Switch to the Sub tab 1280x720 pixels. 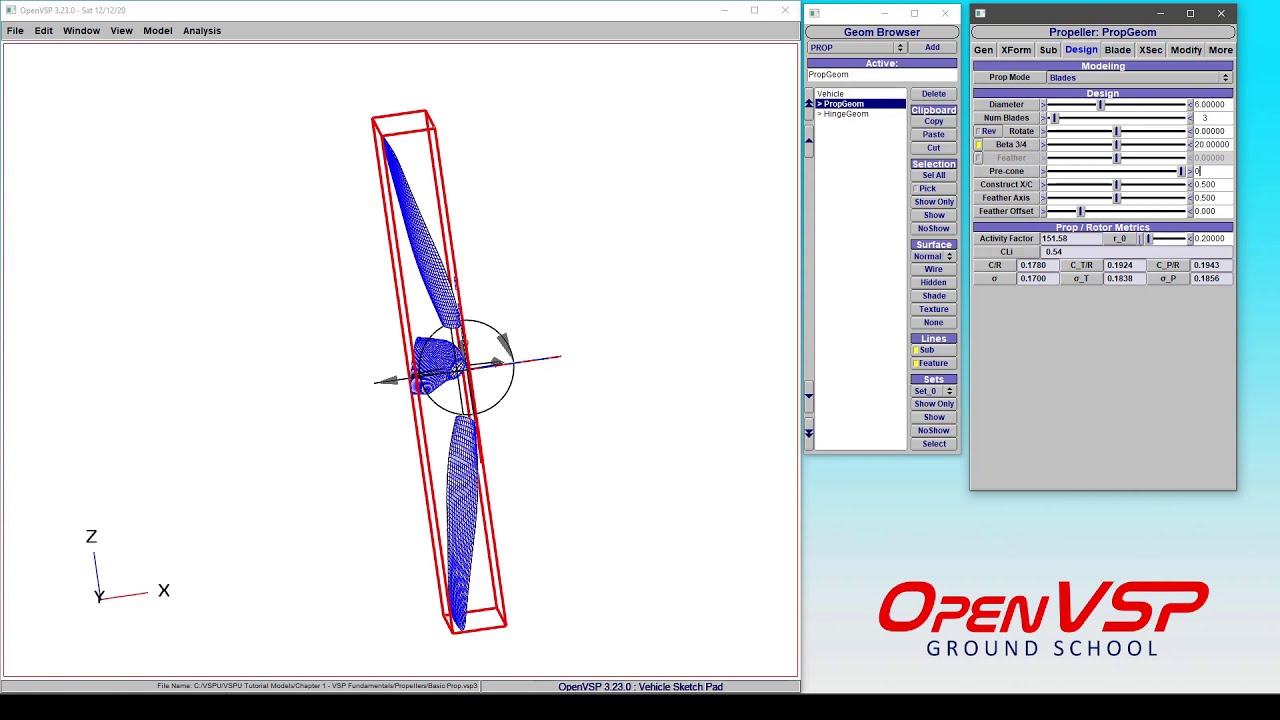[1048, 50]
